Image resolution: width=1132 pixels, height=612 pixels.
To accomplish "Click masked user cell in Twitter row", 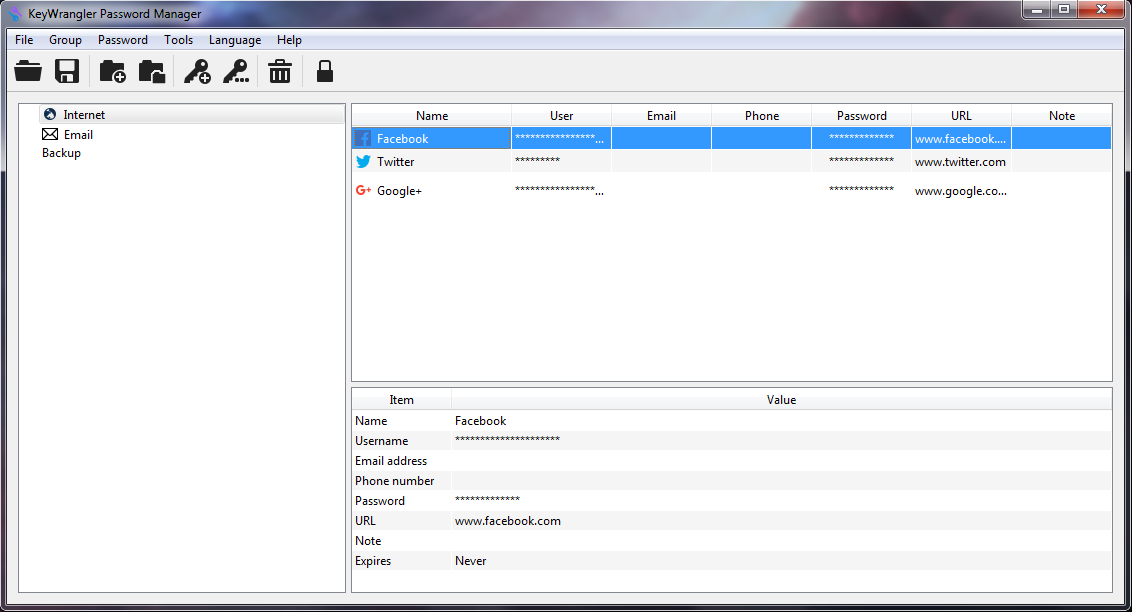I will click(561, 160).
